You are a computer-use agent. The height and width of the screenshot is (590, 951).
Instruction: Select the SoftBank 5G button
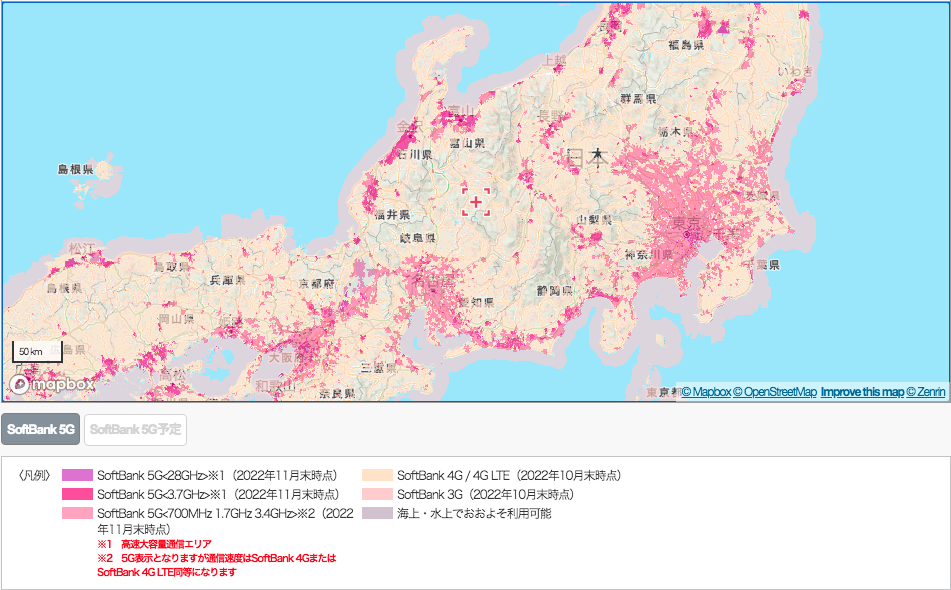(38, 430)
